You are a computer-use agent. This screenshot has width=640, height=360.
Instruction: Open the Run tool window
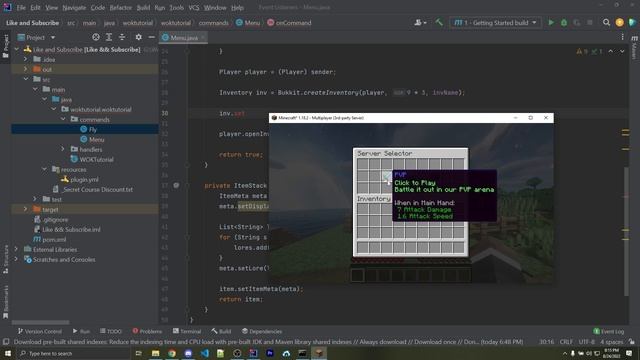81,331
